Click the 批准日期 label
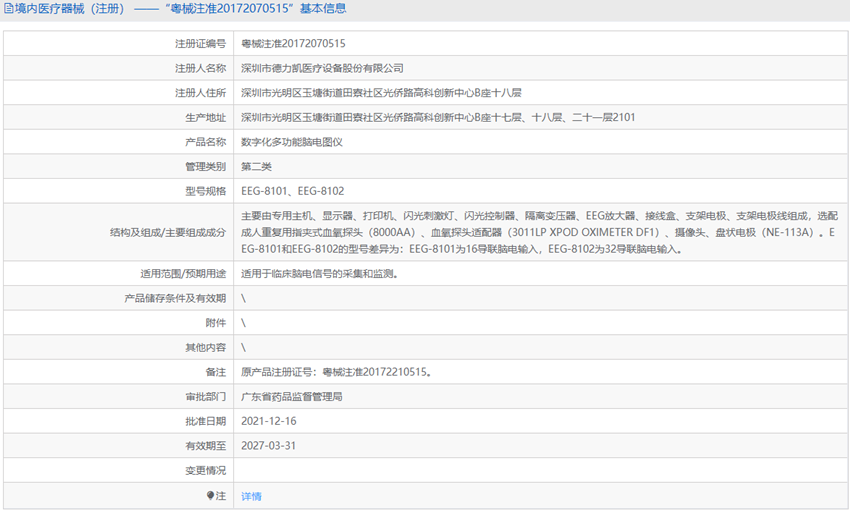The height and width of the screenshot is (510, 850). coord(205,421)
